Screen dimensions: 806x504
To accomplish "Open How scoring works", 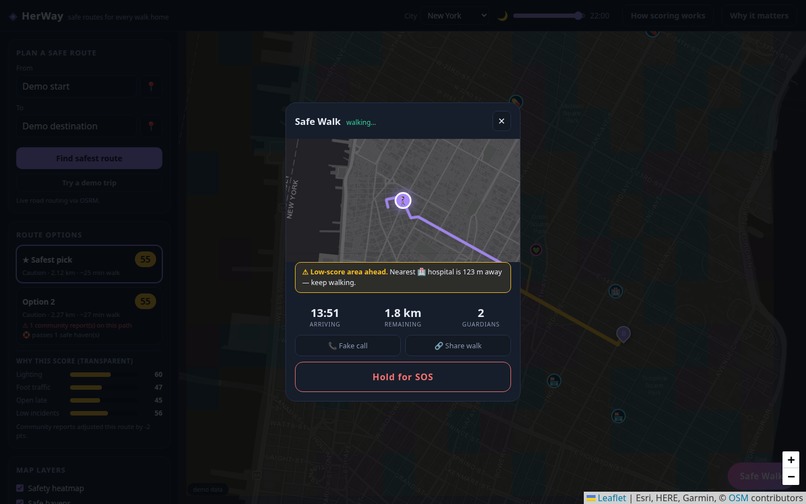I will click(x=668, y=15).
